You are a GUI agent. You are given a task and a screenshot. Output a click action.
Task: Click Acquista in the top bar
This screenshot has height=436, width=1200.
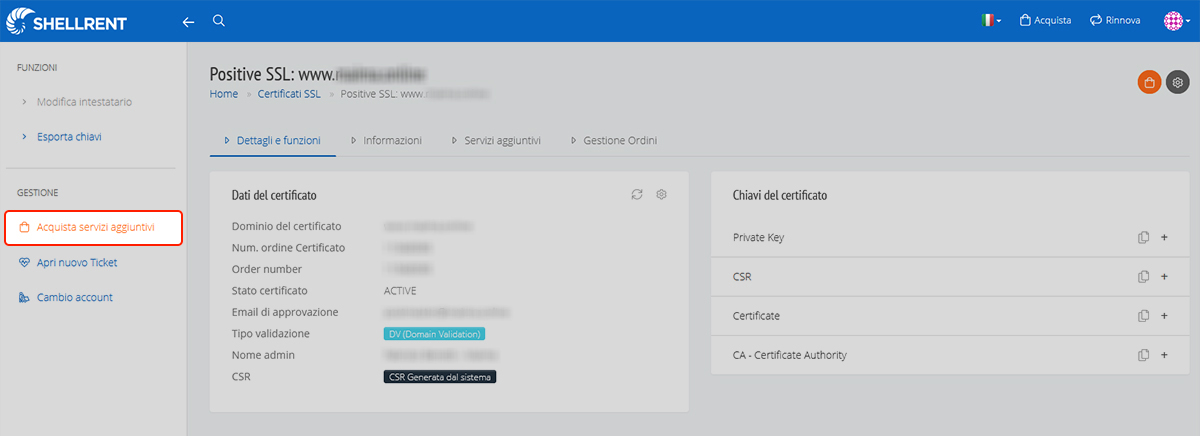click(x=1045, y=20)
